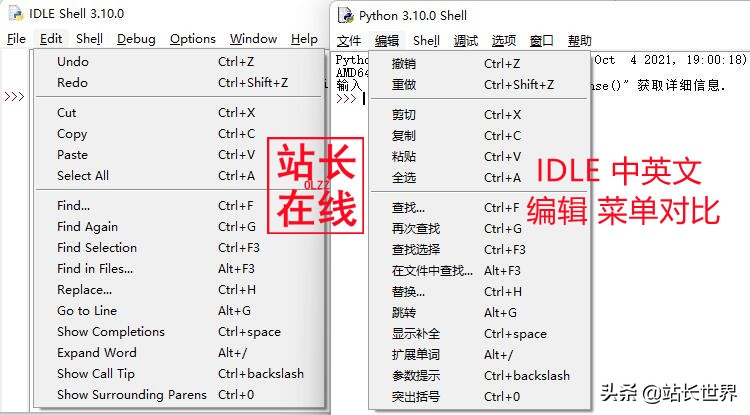Choose 撤销 from the 编辑 menu
The height and width of the screenshot is (415, 750).
click(x=479, y=64)
